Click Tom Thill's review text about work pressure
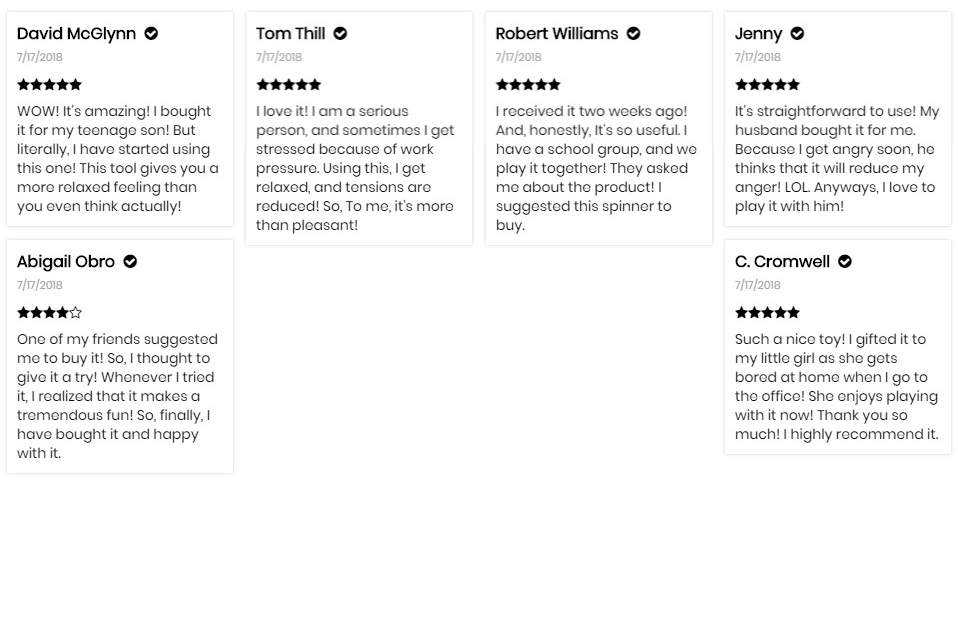 click(x=355, y=168)
